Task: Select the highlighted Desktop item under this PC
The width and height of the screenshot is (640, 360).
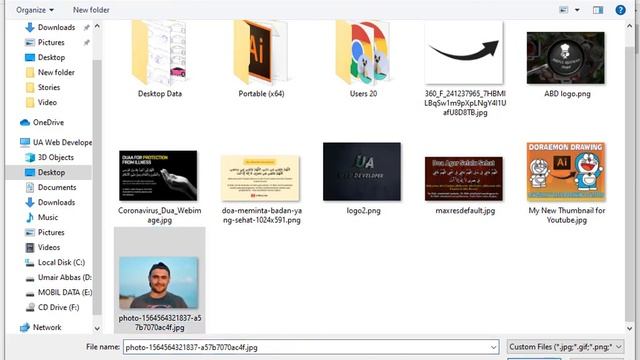Action: coord(49,172)
